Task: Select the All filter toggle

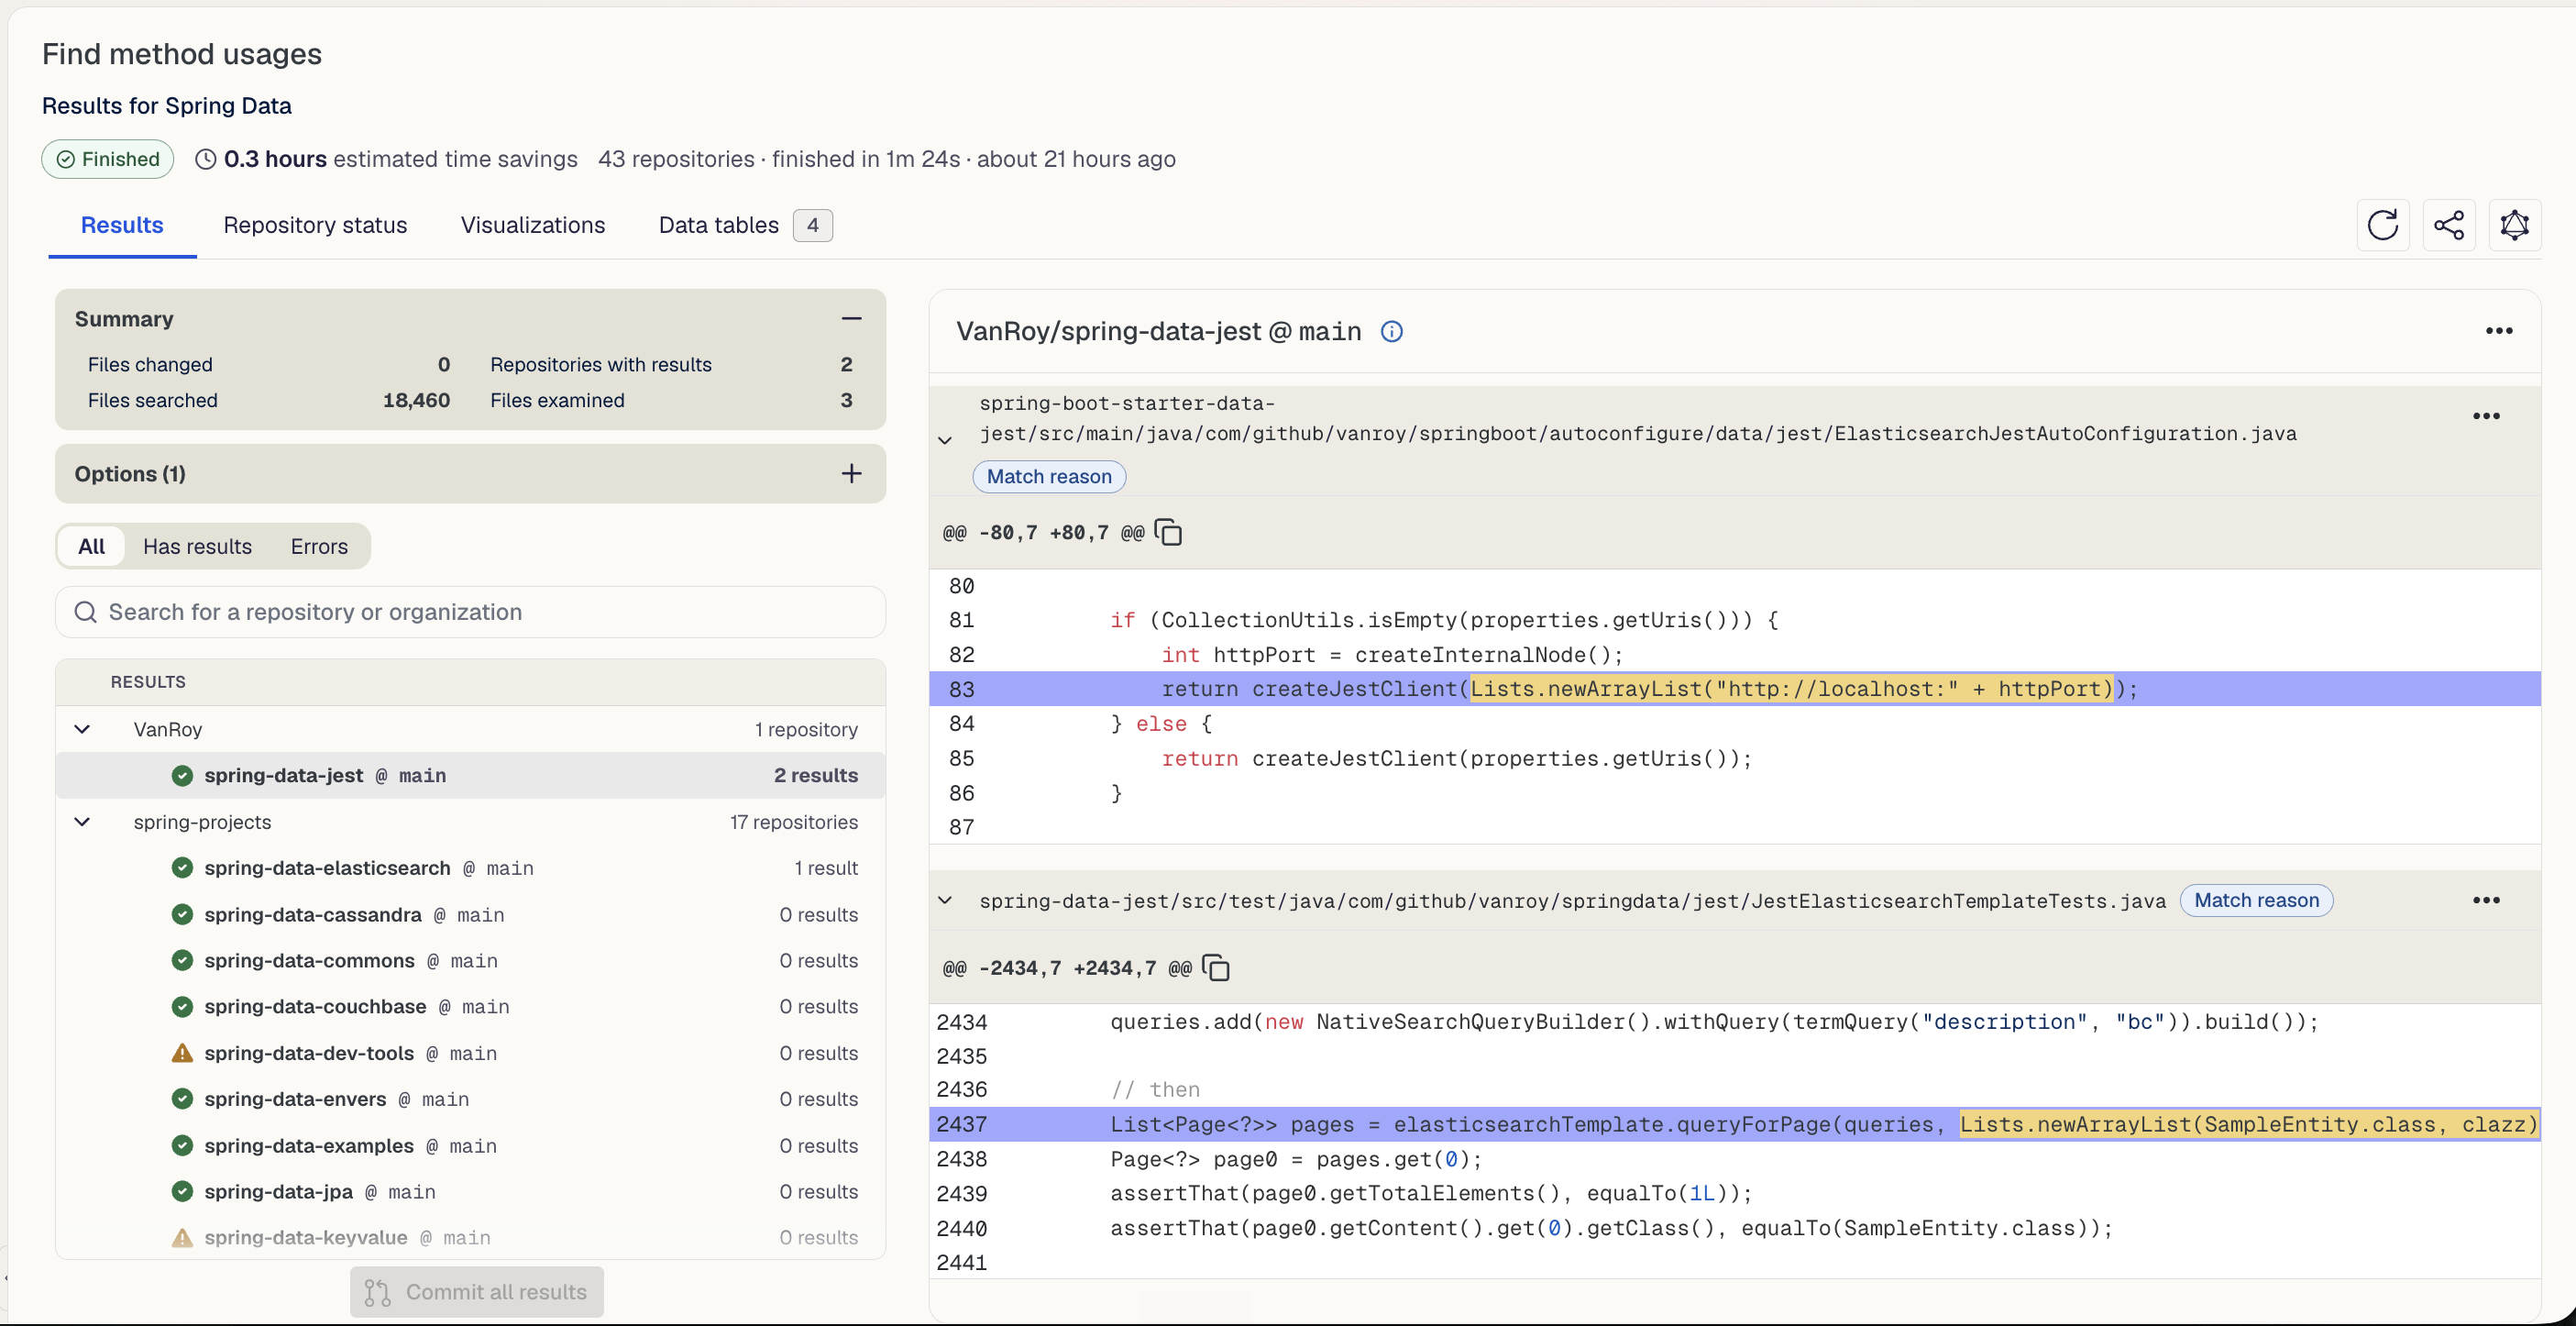Action: tap(91, 546)
